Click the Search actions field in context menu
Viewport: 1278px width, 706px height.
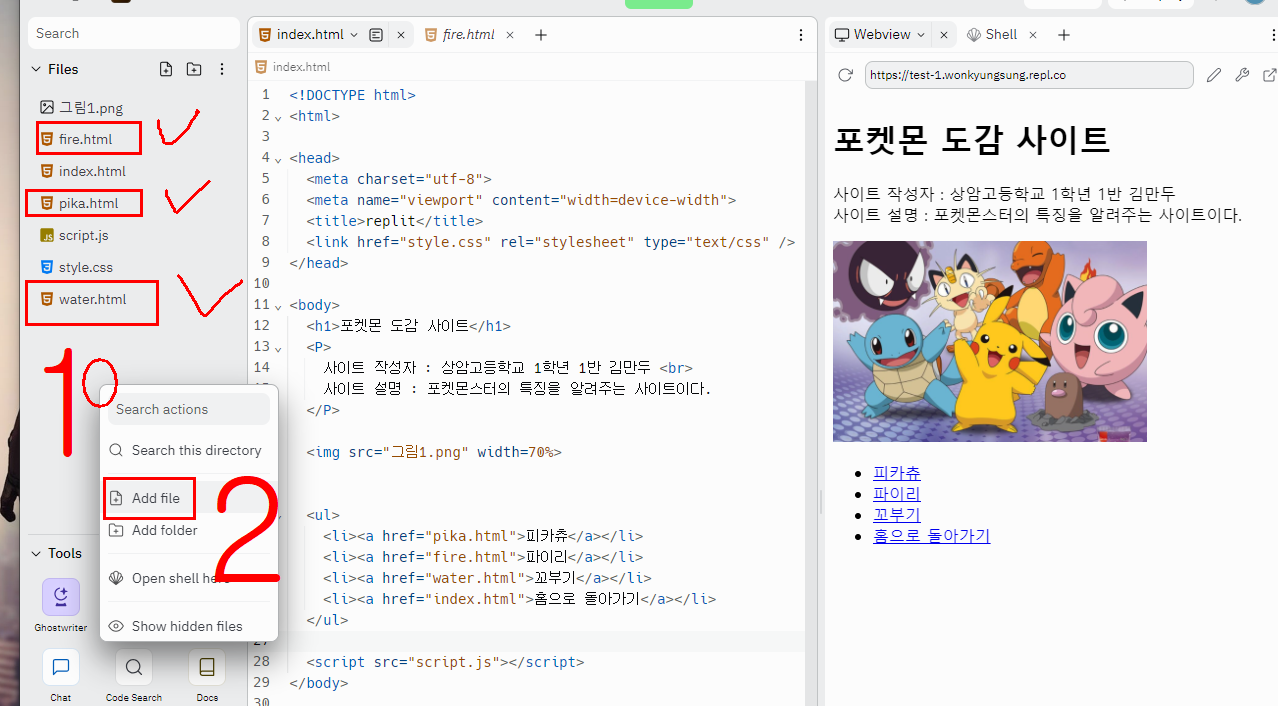point(189,409)
